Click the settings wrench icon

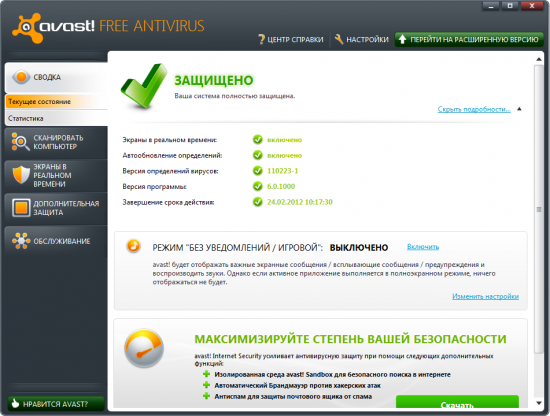(x=339, y=39)
